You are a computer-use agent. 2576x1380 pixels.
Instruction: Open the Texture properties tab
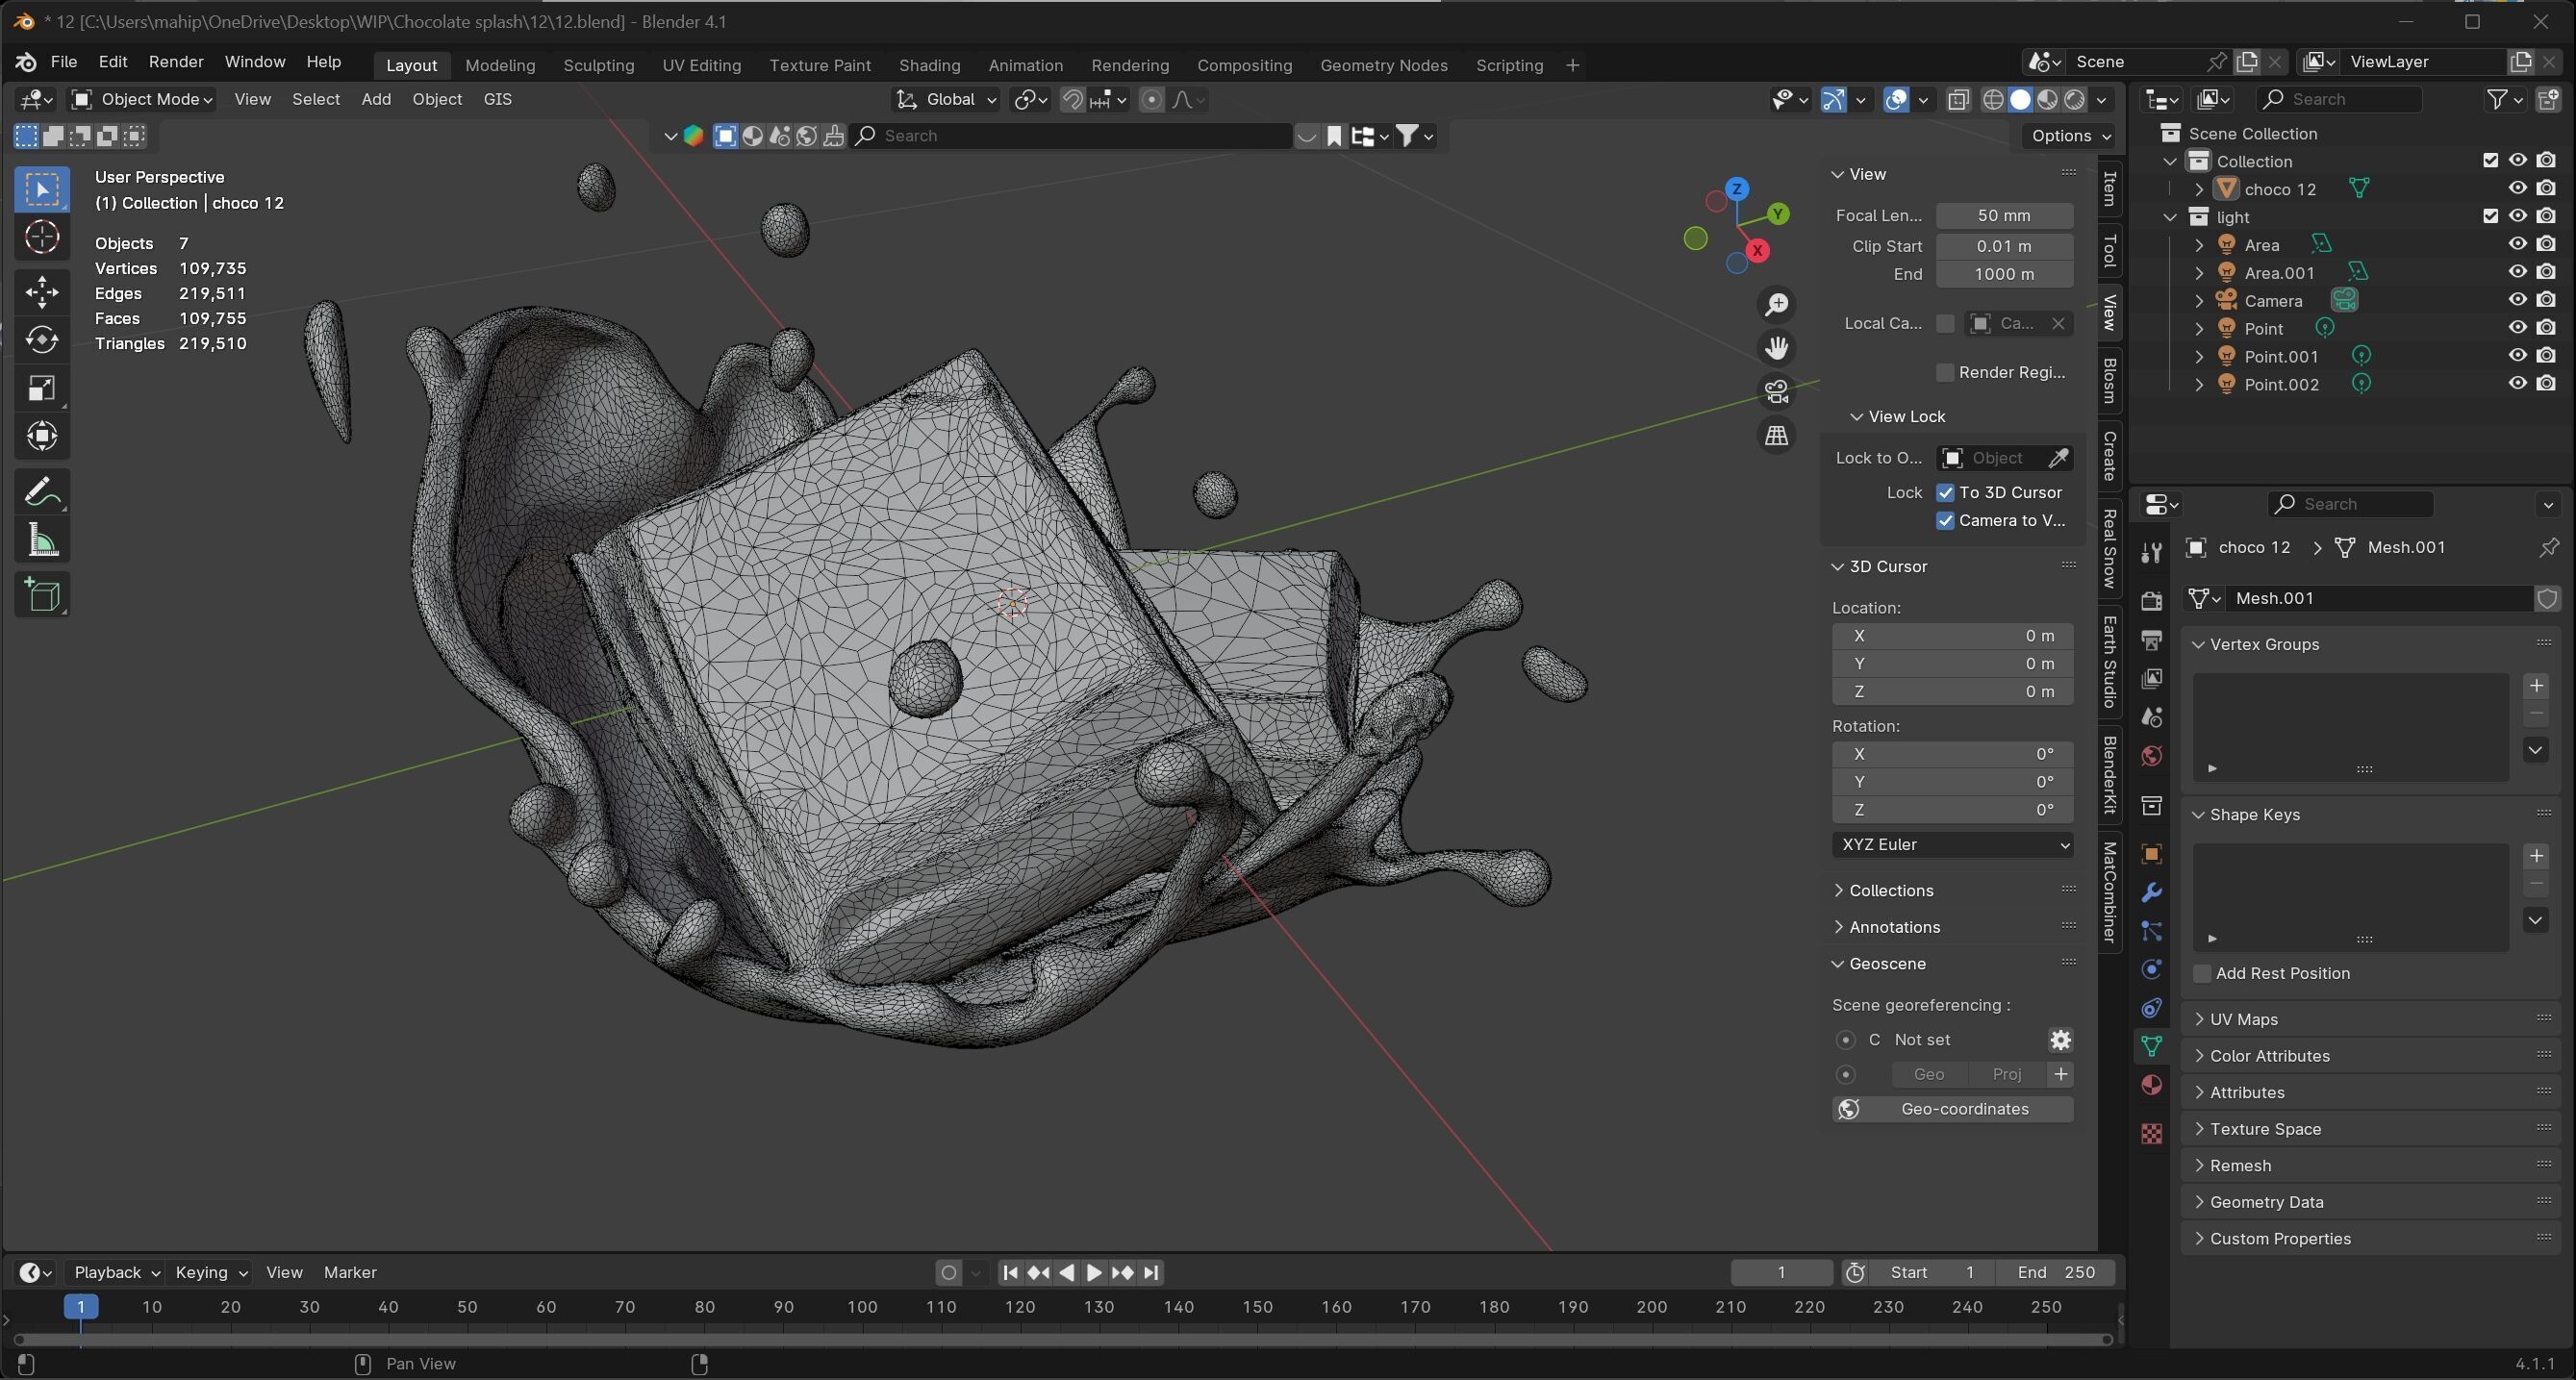pyautogui.click(x=2152, y=1133)
